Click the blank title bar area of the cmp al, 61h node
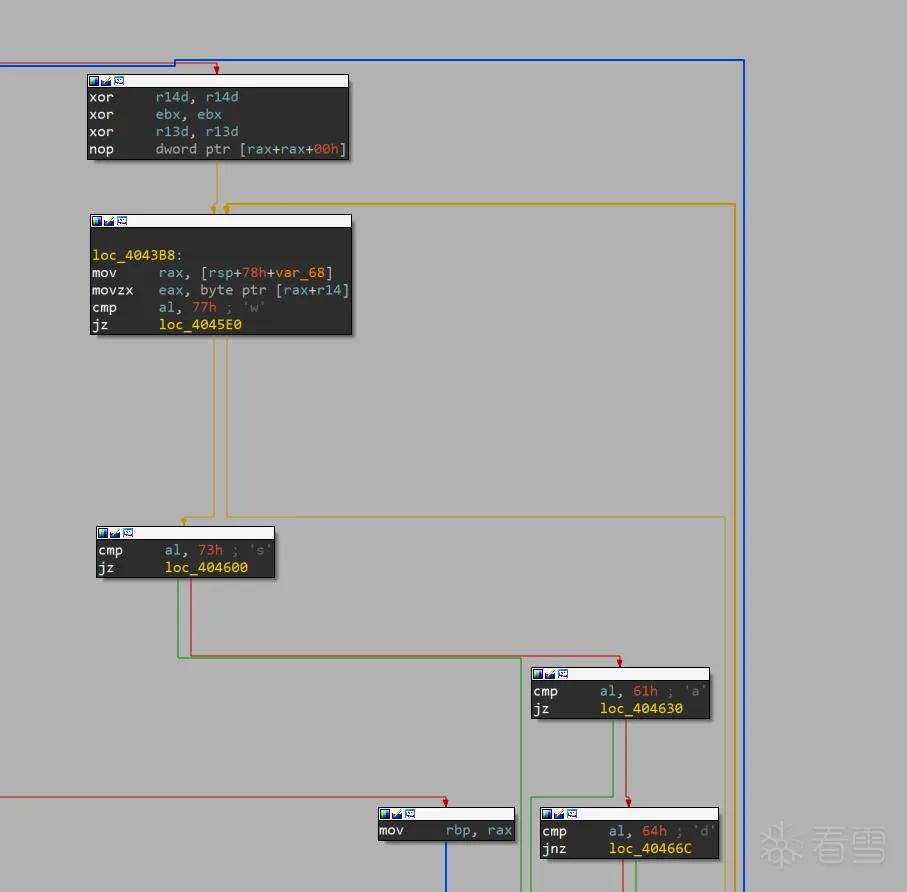This screenshot has width=907, height=892. [639, 674]
